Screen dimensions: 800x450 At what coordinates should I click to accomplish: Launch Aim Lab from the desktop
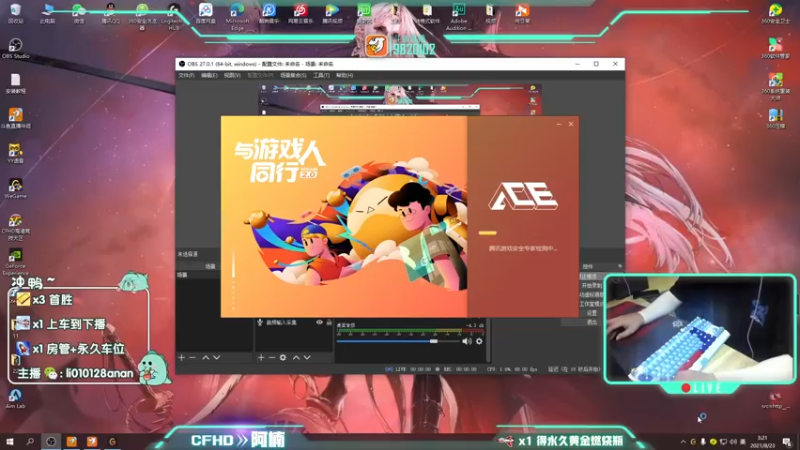(15, 398)
